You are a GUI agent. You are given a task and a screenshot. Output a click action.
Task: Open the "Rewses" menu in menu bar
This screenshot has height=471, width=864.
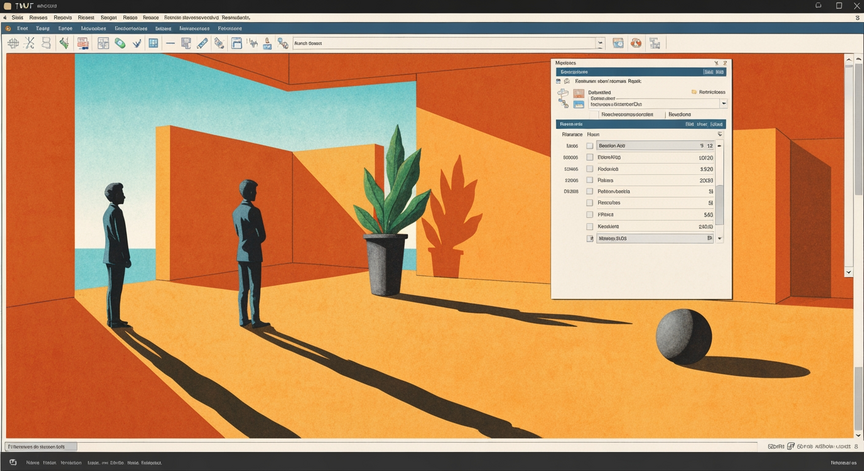[38, 18]
